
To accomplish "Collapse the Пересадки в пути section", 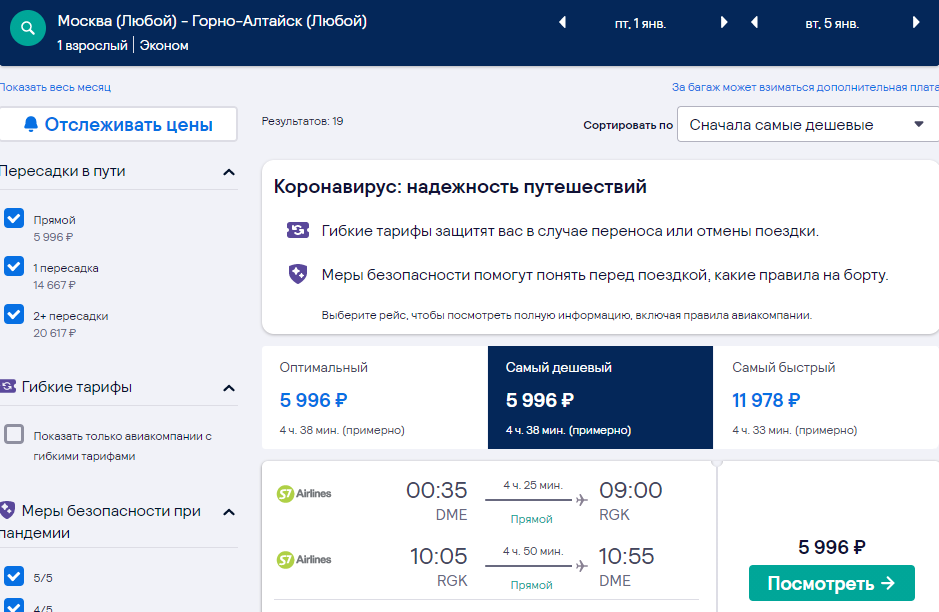I will coord(229,172).
